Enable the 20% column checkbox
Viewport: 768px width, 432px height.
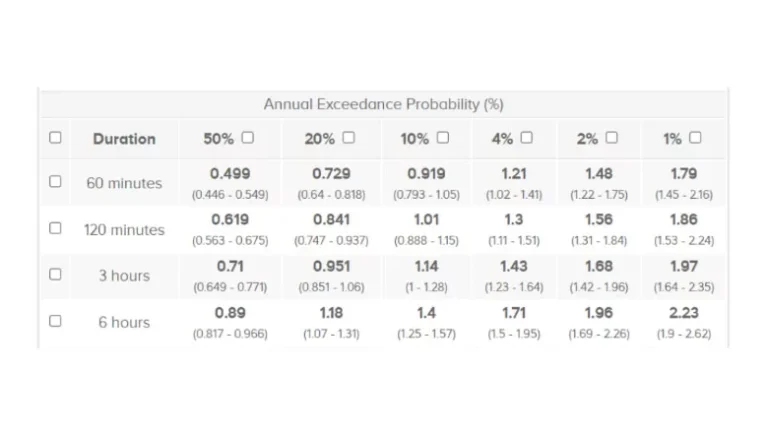point(349,138)
